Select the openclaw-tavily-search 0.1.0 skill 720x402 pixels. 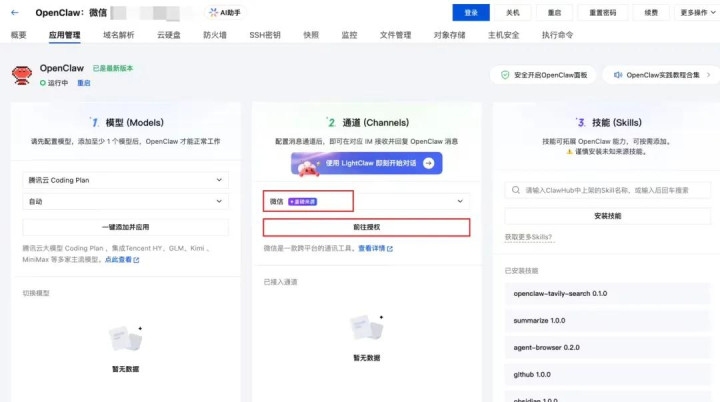(x=608, y=294)
